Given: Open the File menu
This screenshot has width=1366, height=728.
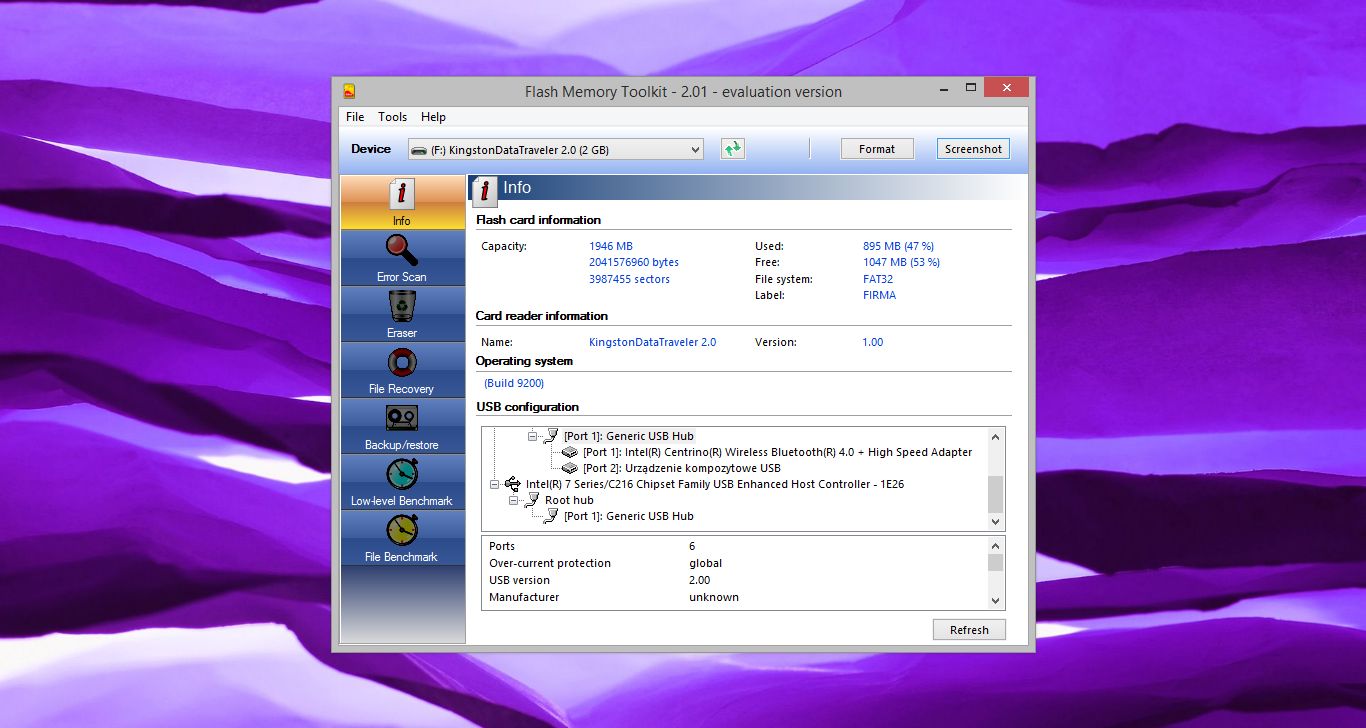Looking at the screenshot, I should point(355,117).
